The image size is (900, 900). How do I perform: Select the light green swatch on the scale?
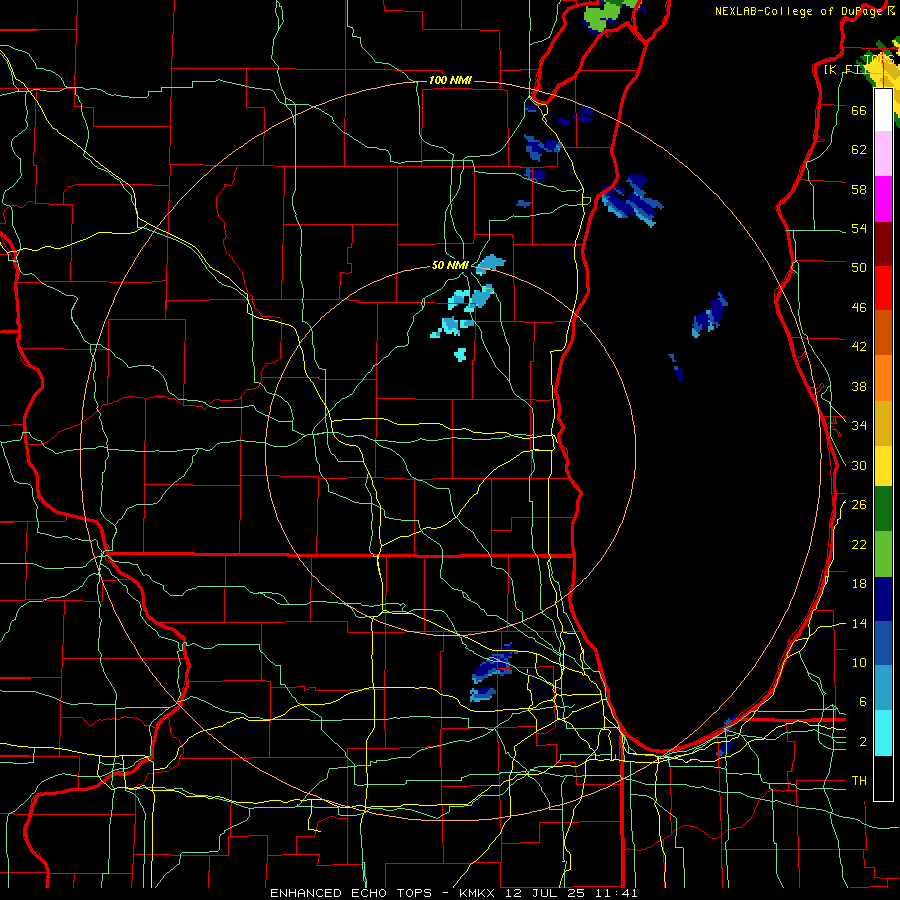coord(883,554)
